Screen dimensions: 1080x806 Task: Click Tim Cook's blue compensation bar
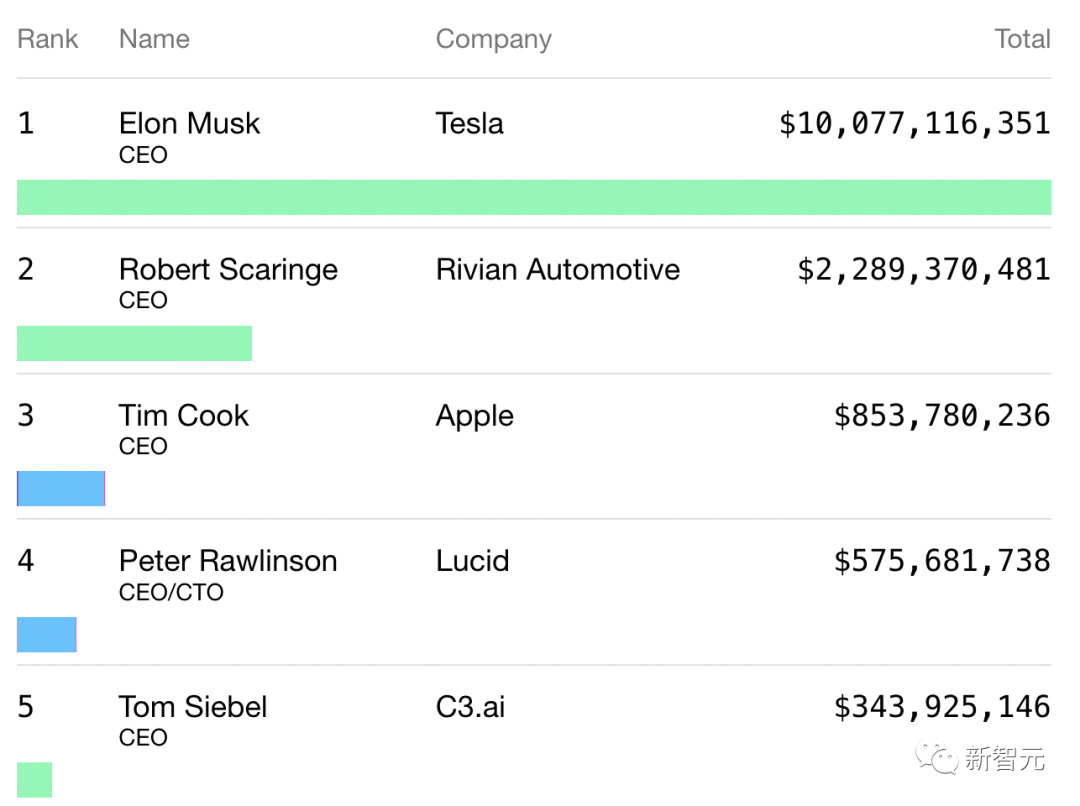click(61, 489)
